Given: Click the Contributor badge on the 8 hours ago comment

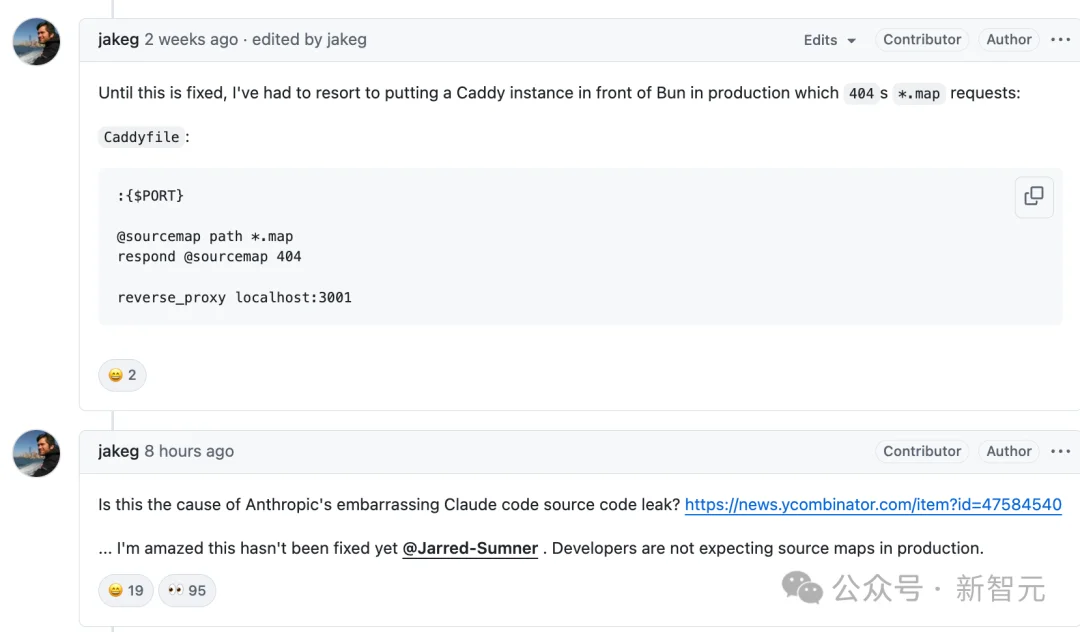Looking at the screenshot, I should point(921,452).
